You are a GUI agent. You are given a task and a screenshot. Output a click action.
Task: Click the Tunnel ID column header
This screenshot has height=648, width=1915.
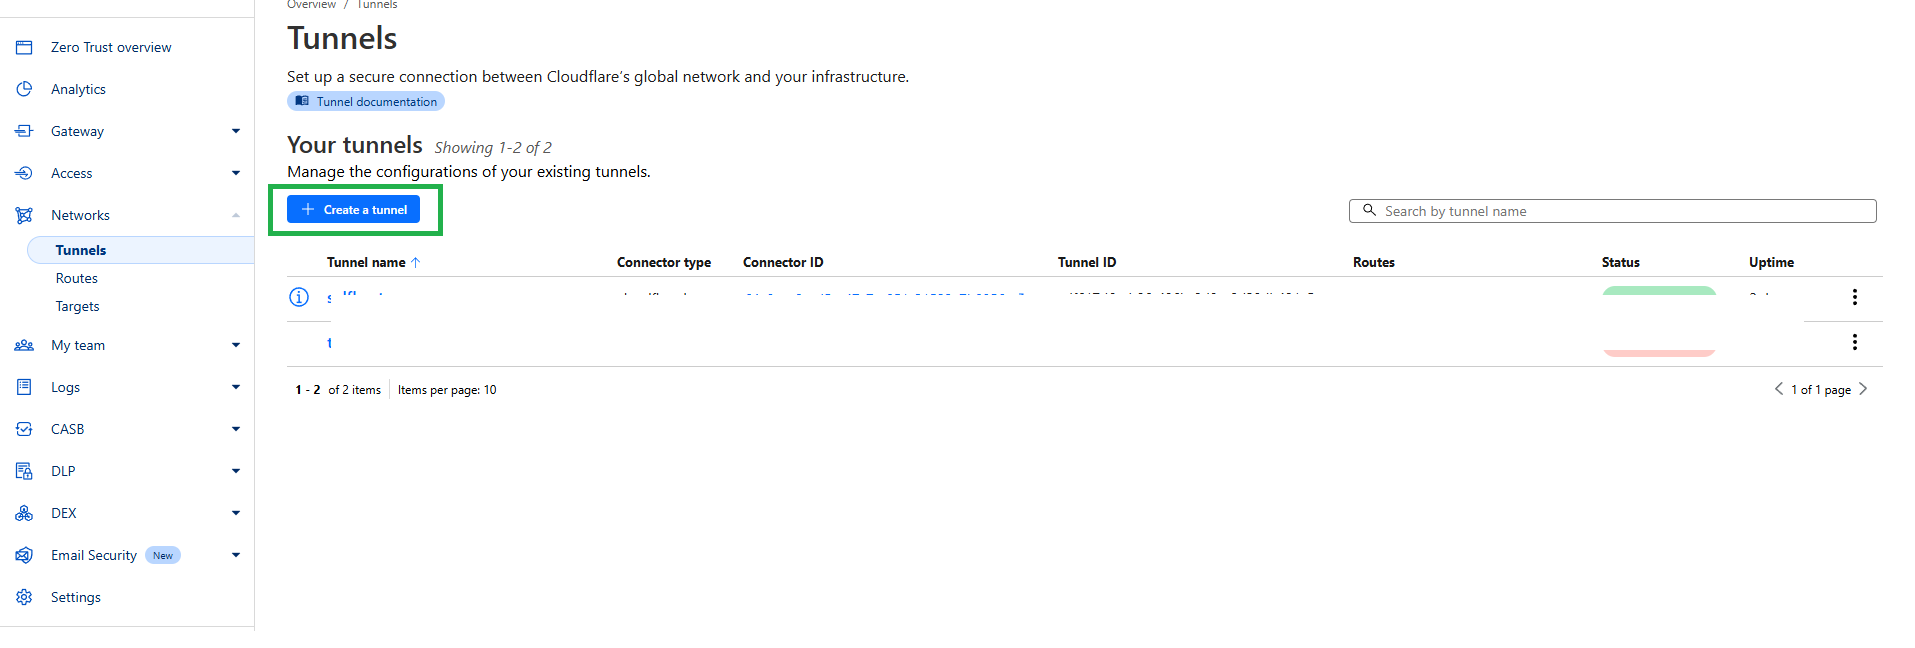click(1087, 262)
